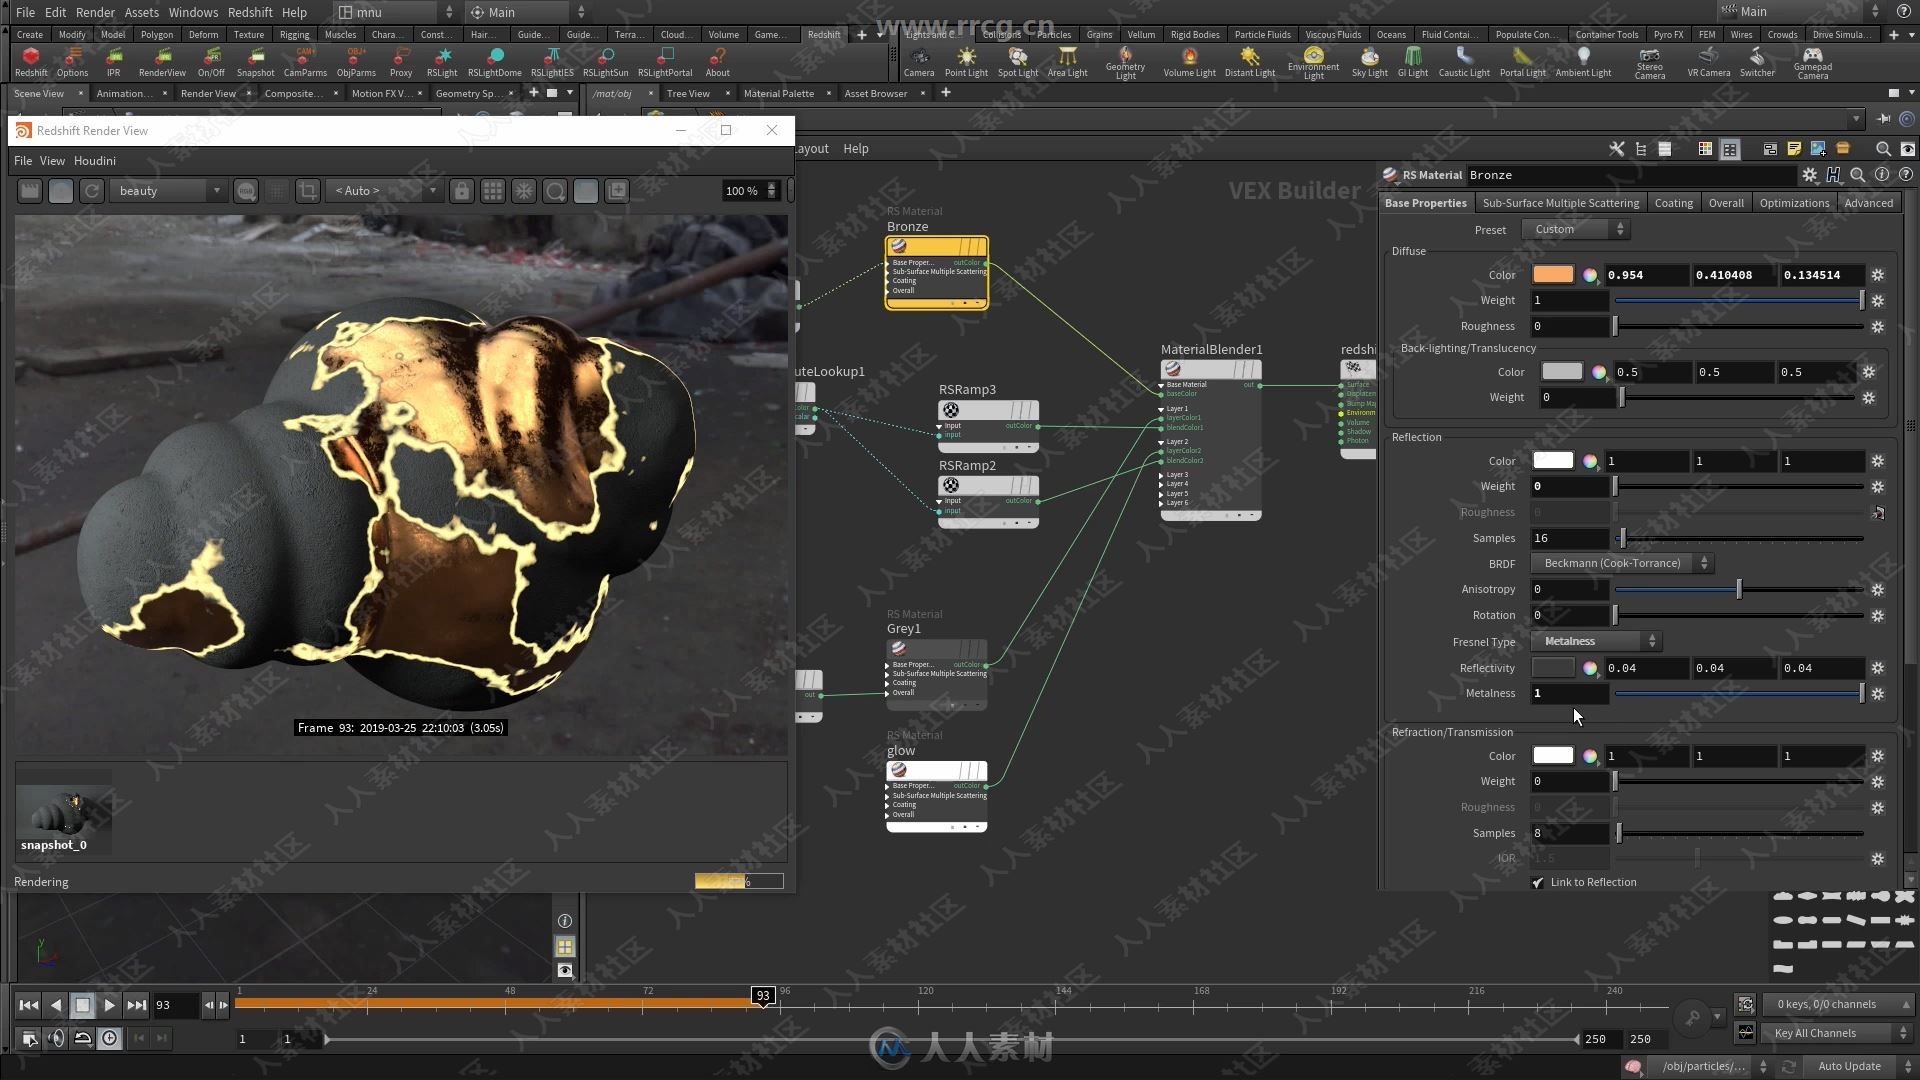Image resolution: width=1920 pixels, height=1080 pixels.
Task: Drag the Diffuse Color orange swatch
Action: point(1553,274)
